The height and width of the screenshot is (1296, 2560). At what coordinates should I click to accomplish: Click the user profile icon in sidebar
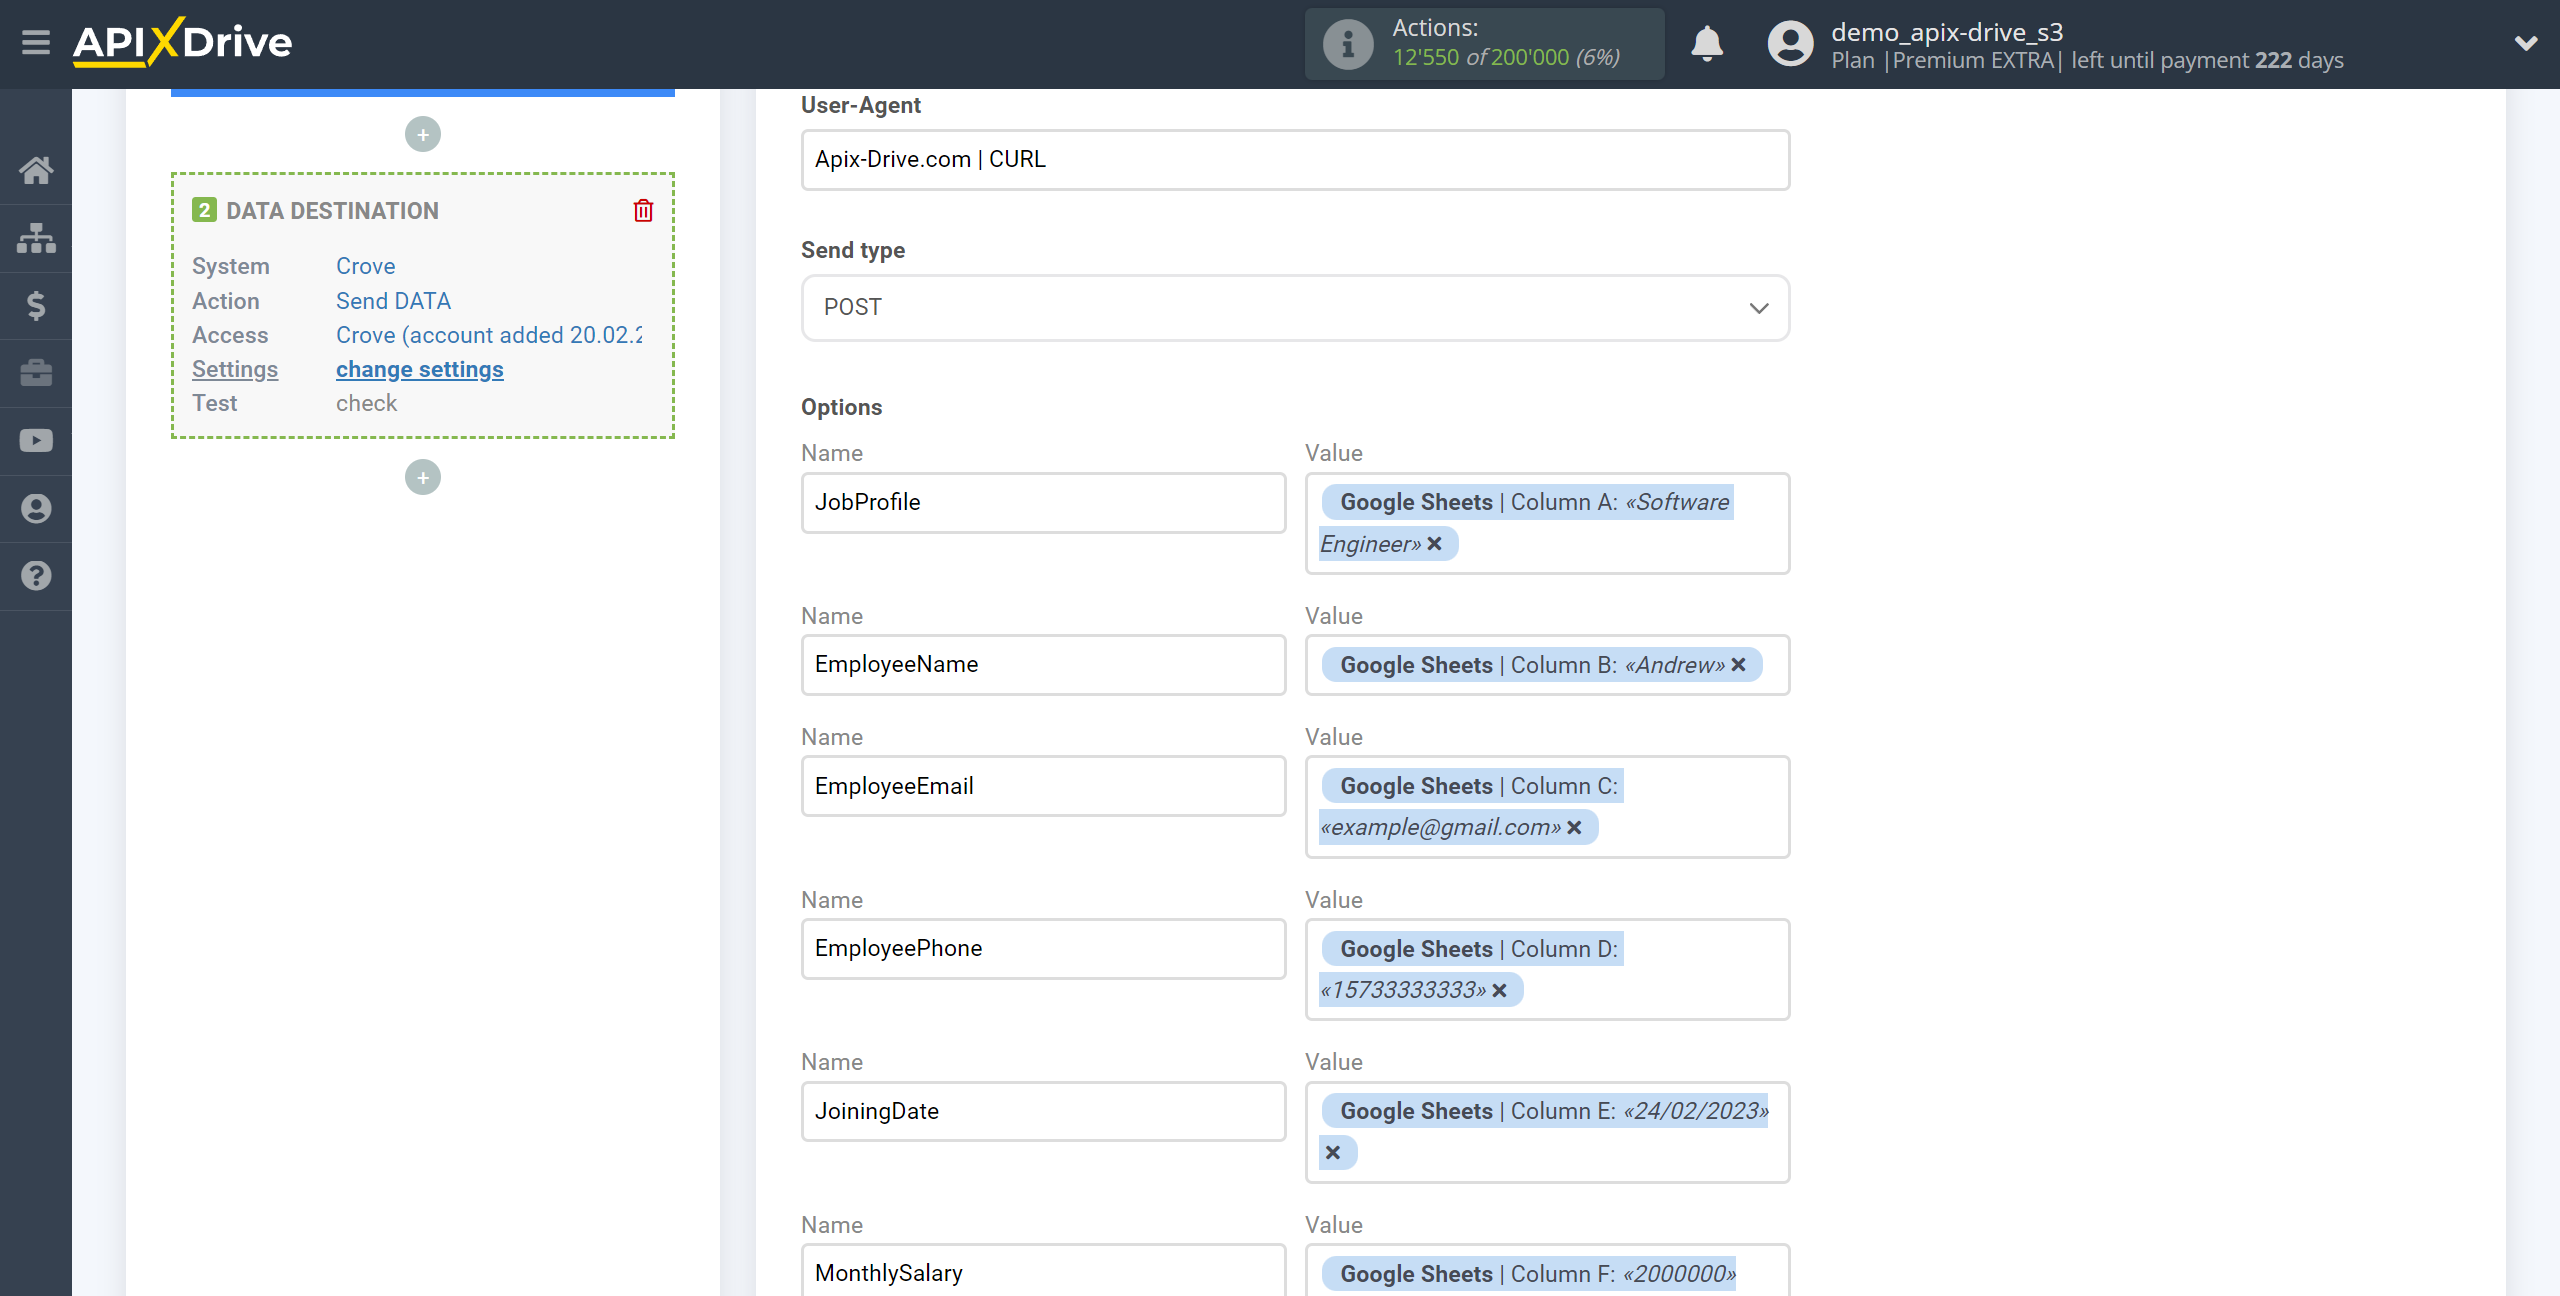tap(35, 509)
